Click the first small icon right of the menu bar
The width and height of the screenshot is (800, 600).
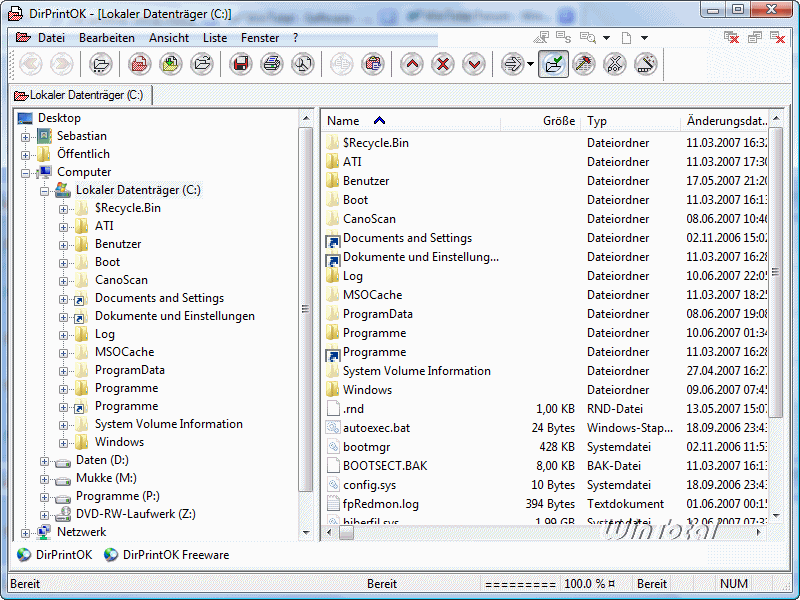[541, 38]
